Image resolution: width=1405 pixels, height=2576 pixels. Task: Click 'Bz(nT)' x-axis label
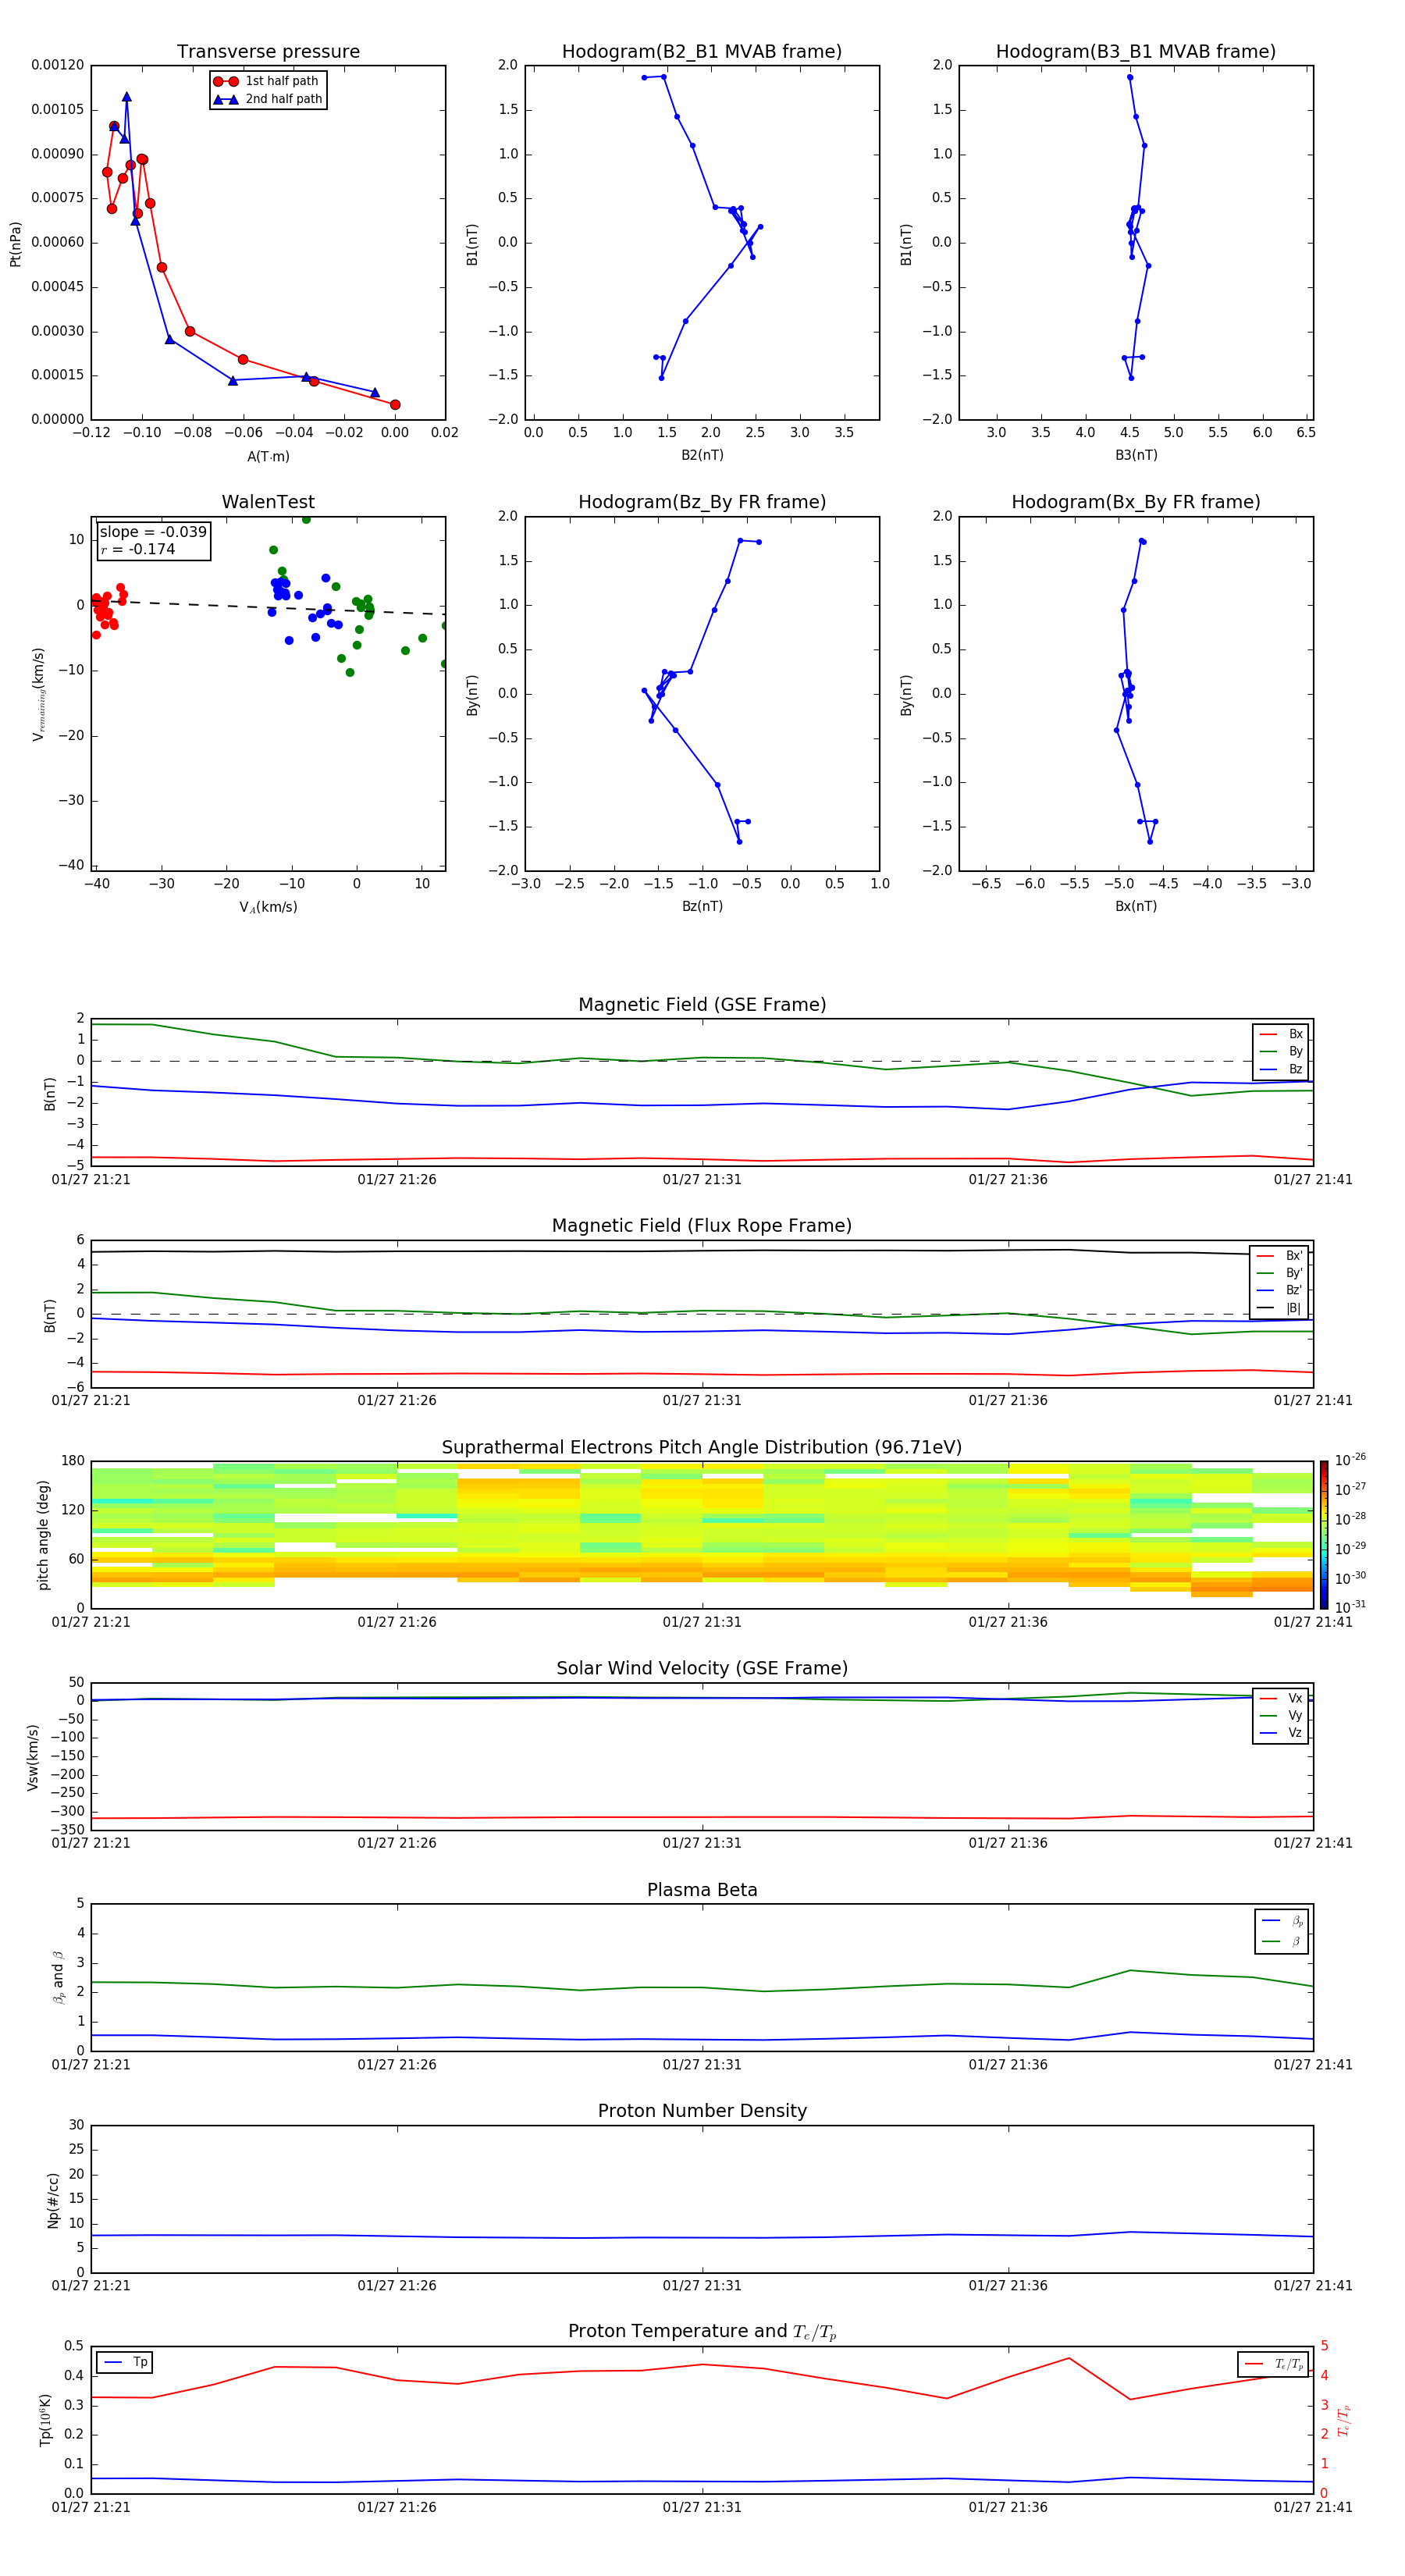pos(702,906)
